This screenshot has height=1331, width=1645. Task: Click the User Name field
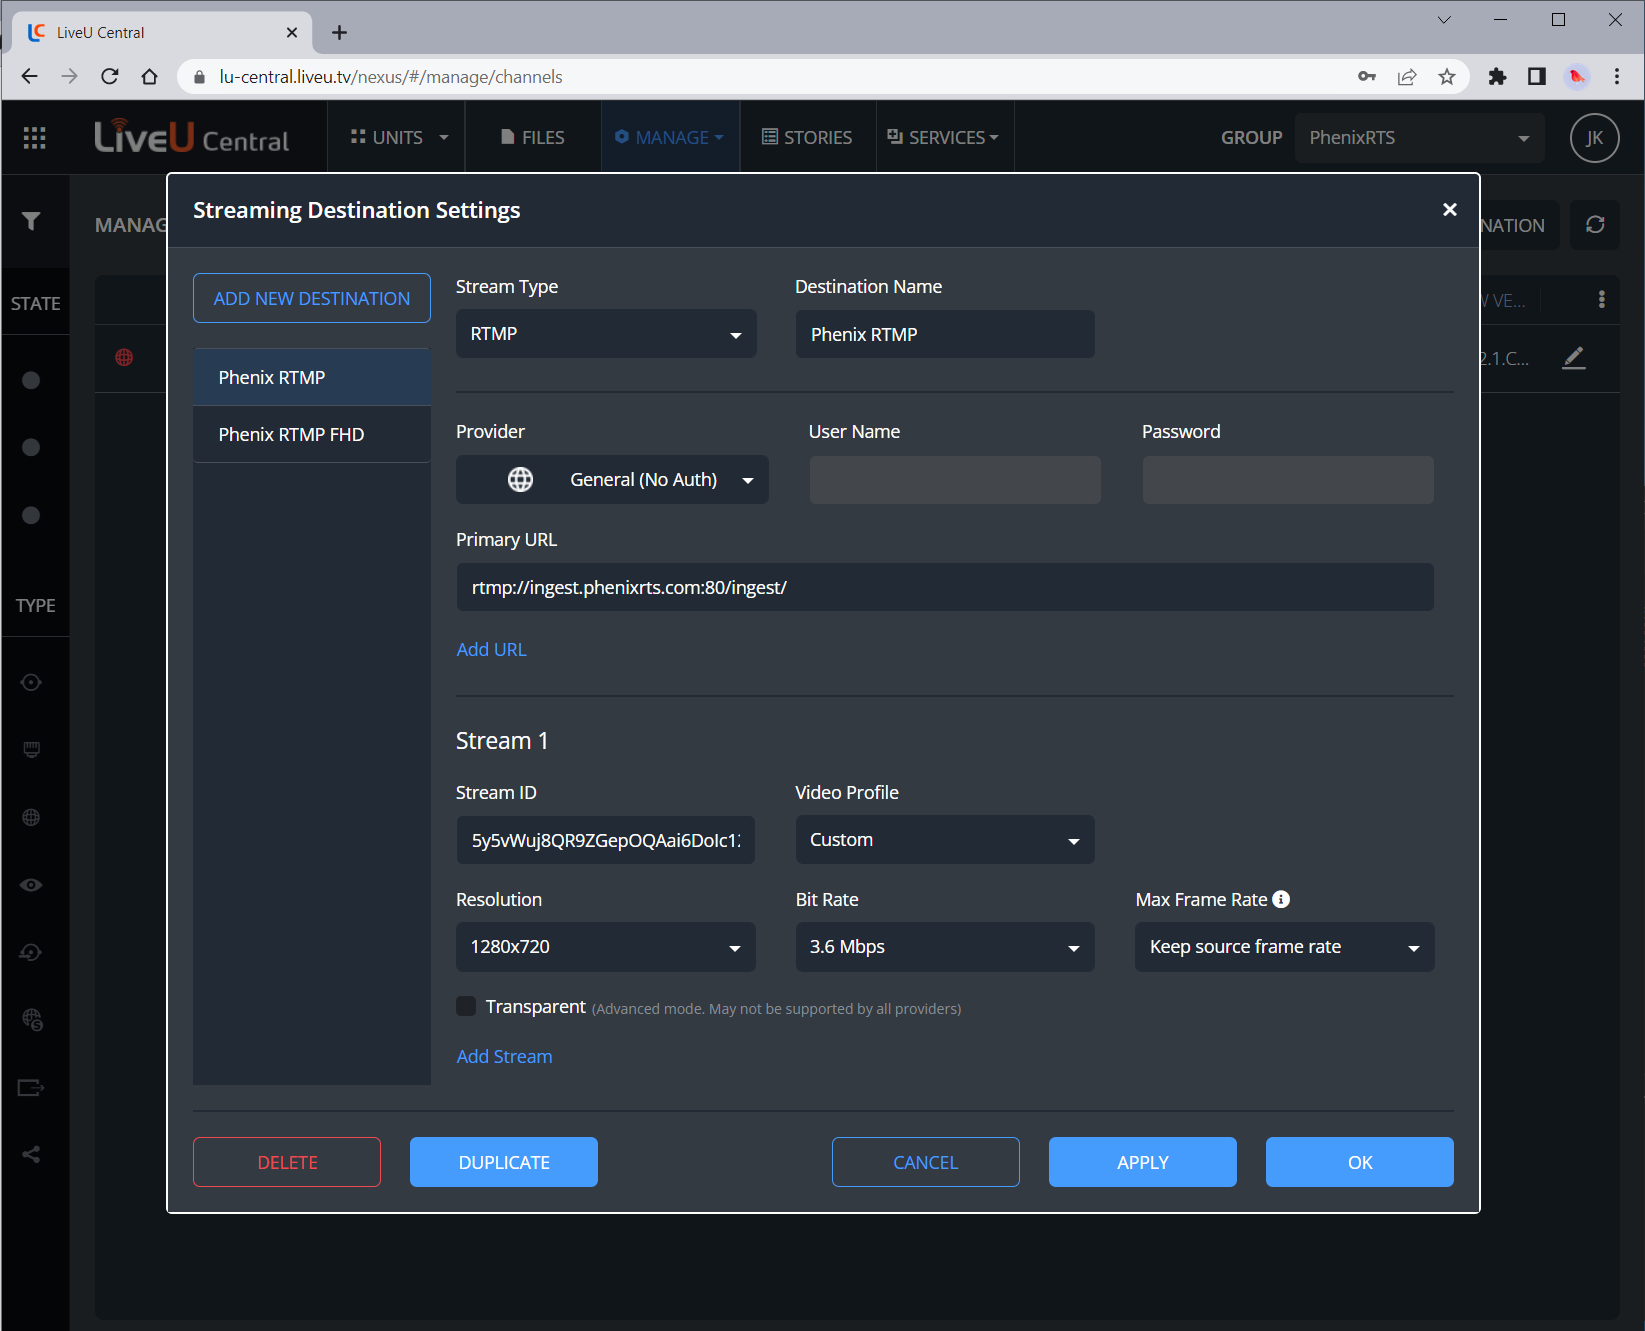pyautogui.click(x=955, y=480)
